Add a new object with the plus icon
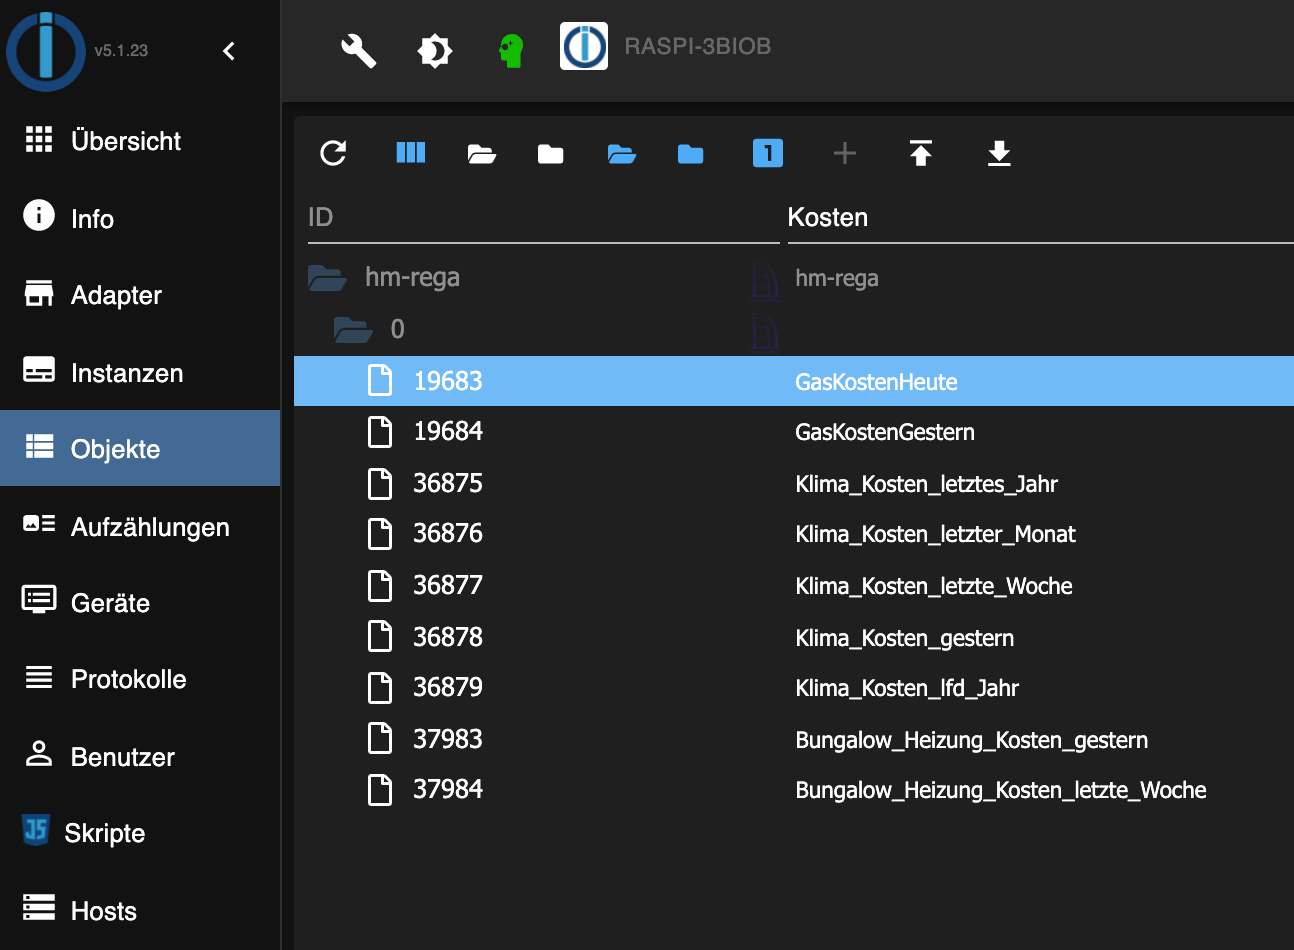The height and width of the screenshot is (950, 1294). point(845,153)
